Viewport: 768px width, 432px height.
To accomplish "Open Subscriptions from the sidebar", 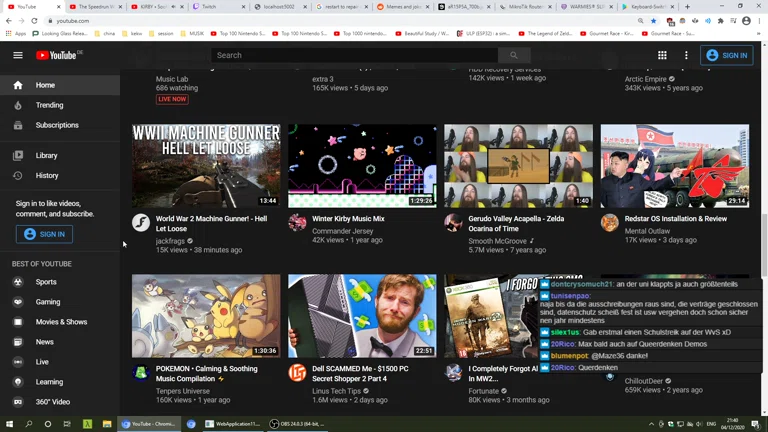I will pos(57,125).
